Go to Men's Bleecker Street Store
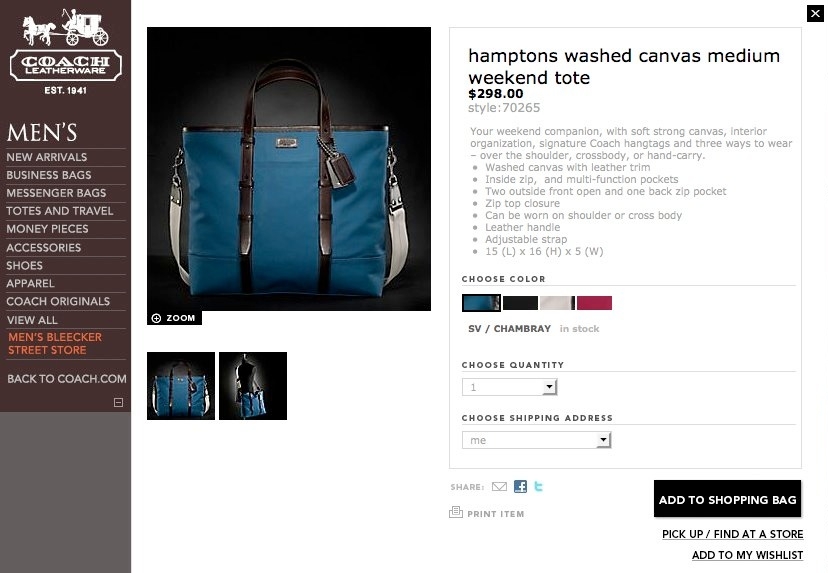The height and width of the screenshot is (573, 828). (55, 343)
